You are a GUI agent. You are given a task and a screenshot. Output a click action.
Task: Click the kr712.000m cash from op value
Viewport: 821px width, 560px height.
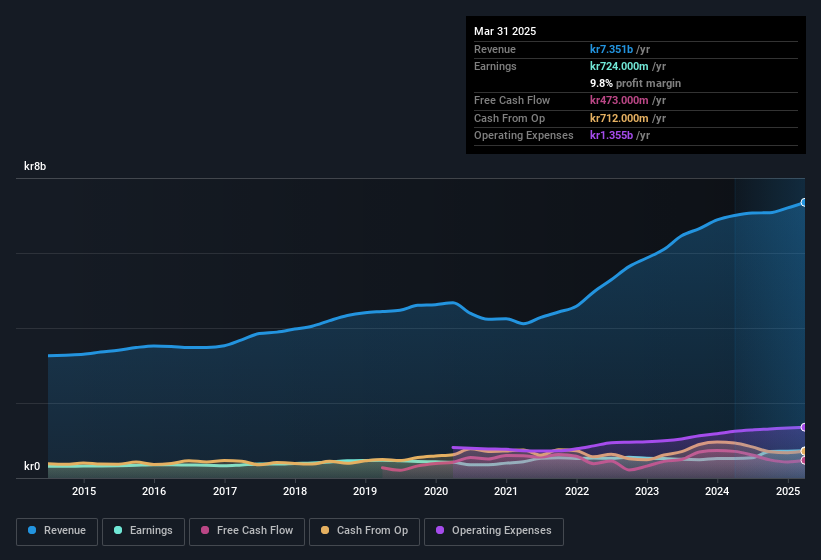point(619,118)
